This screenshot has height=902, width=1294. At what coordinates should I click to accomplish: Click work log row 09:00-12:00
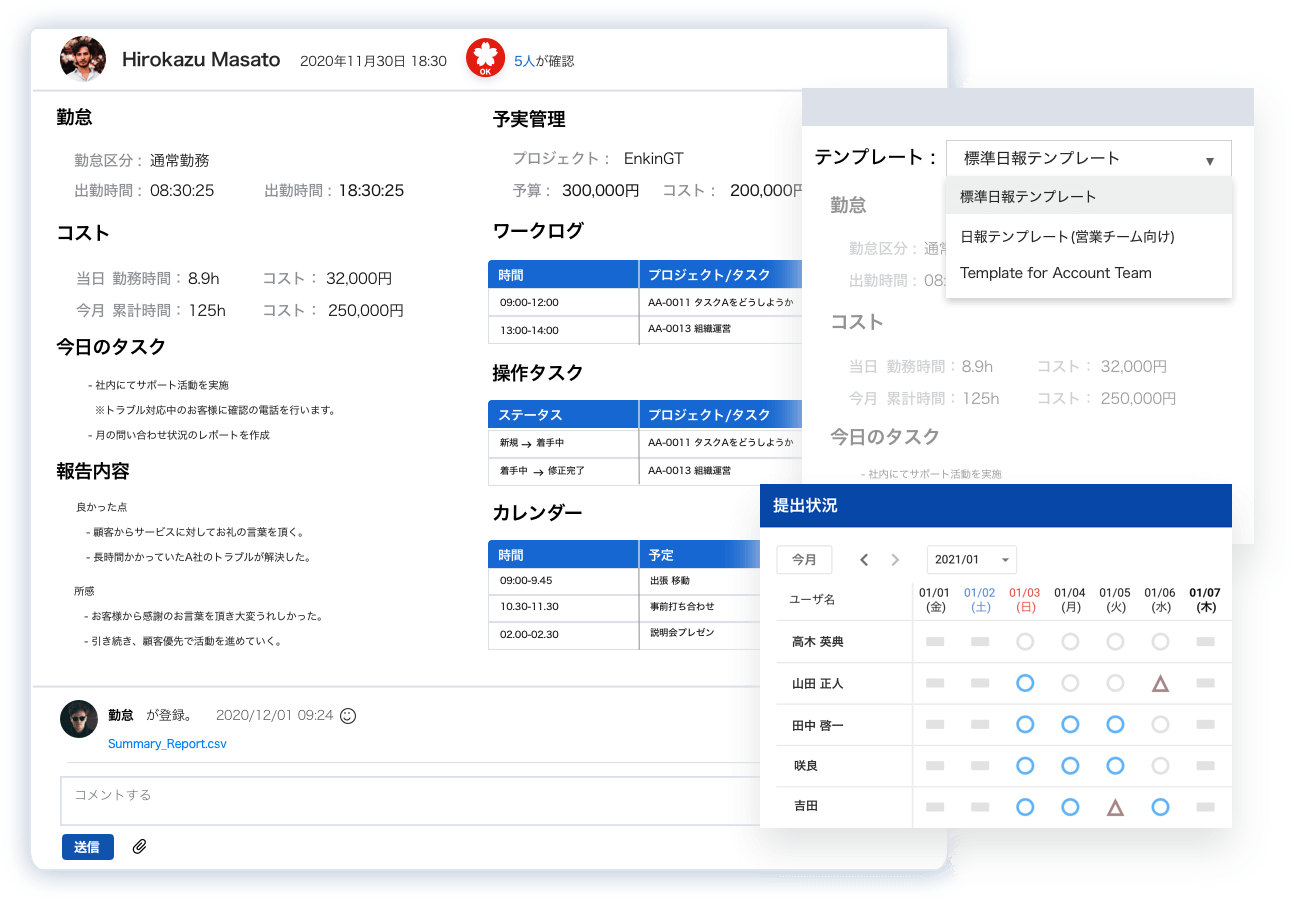coord(645,302)
